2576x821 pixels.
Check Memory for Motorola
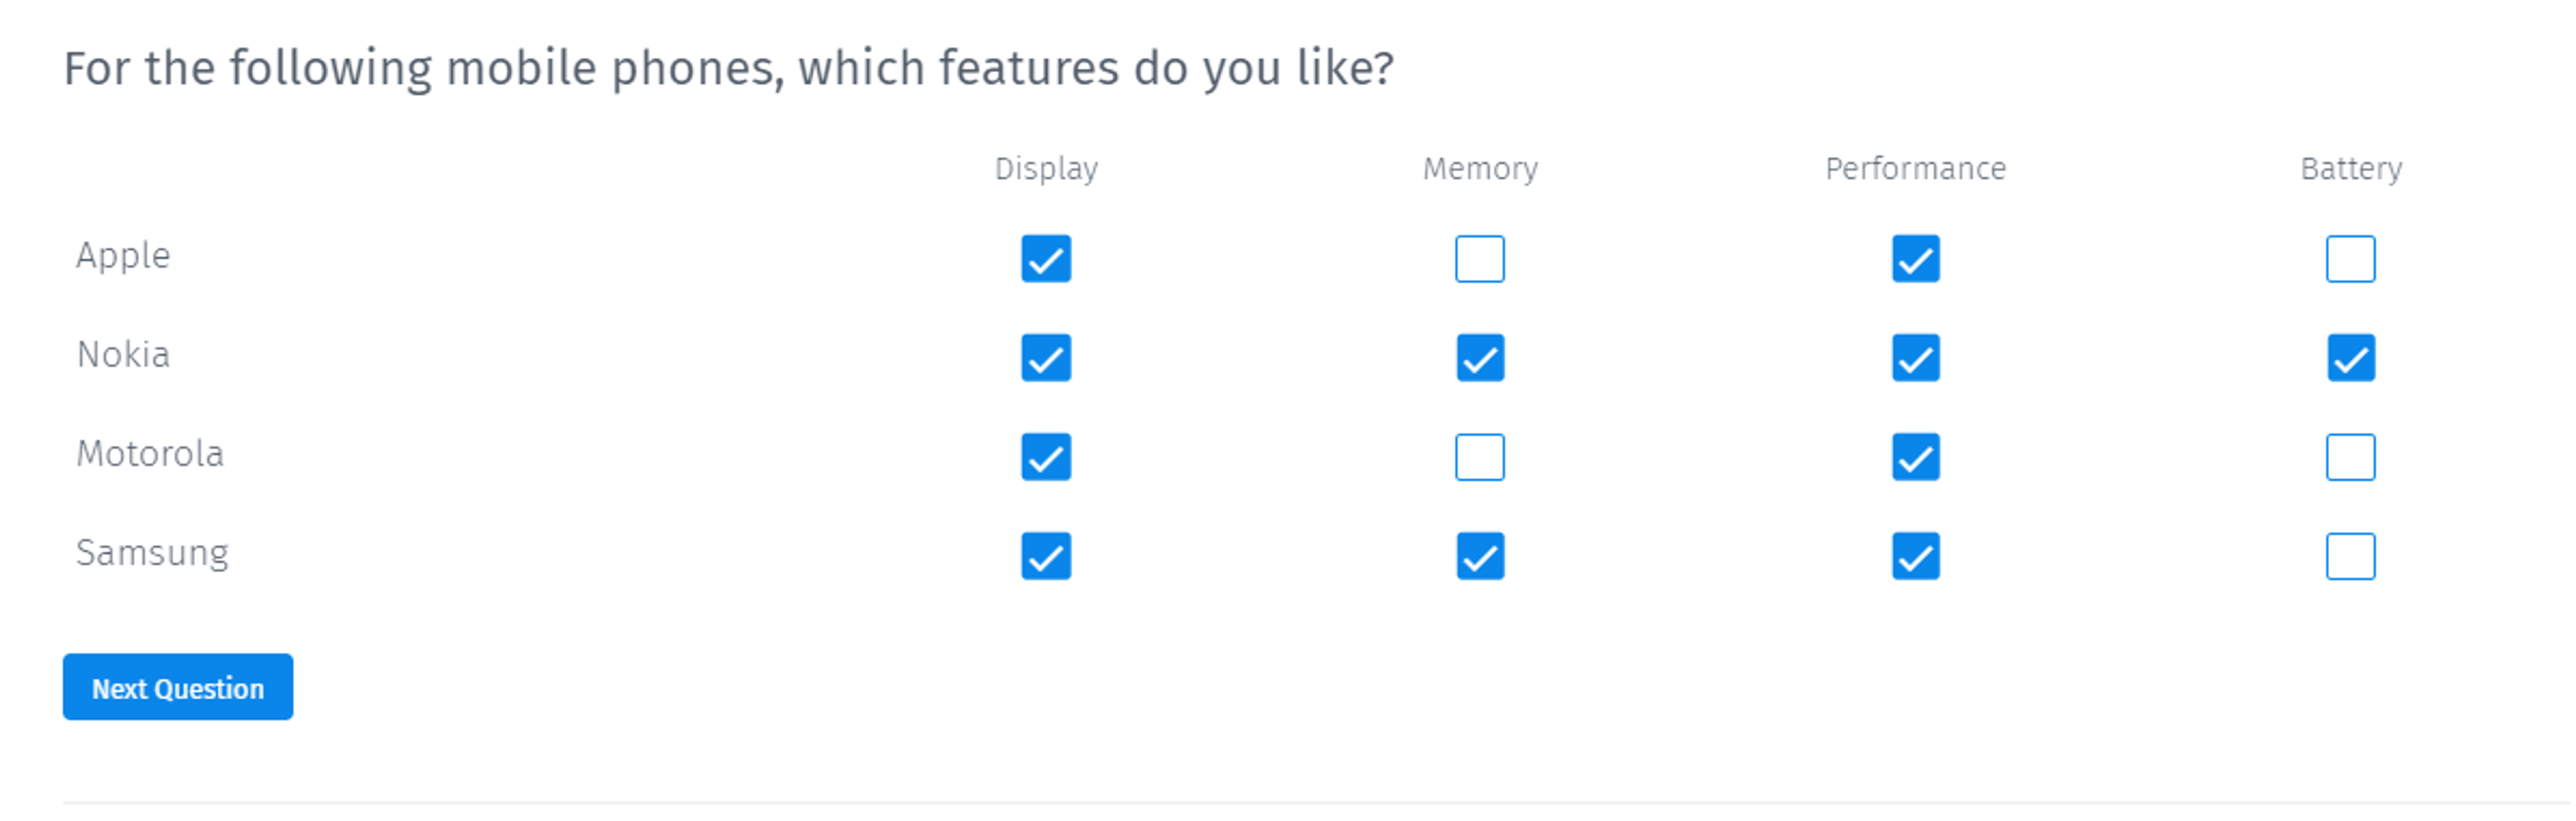click(1479, 457)
